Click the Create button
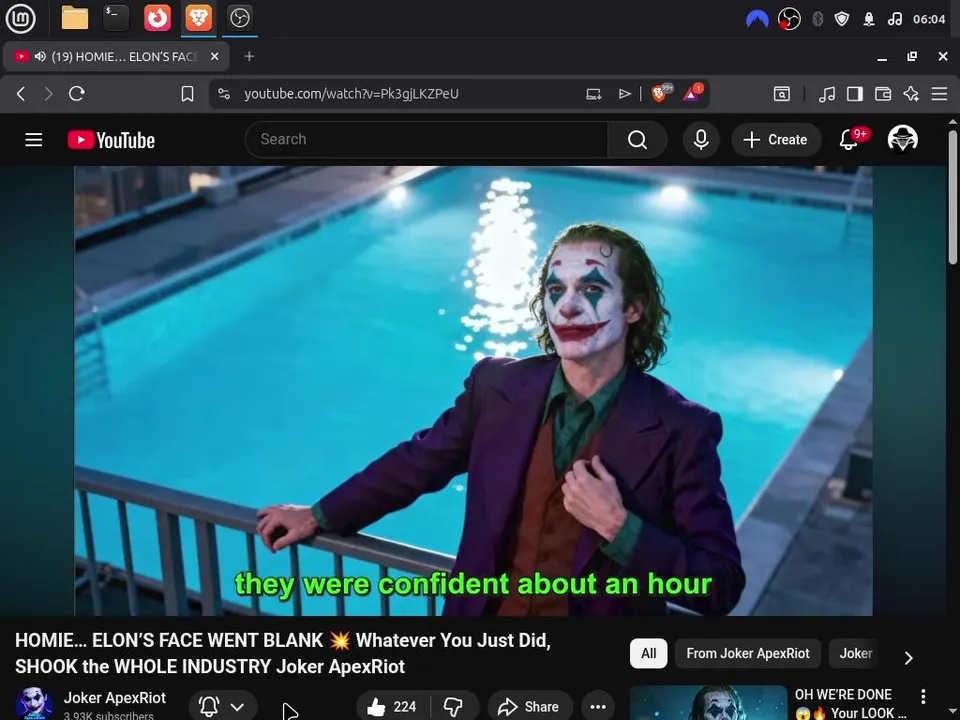 click(776, 140)
